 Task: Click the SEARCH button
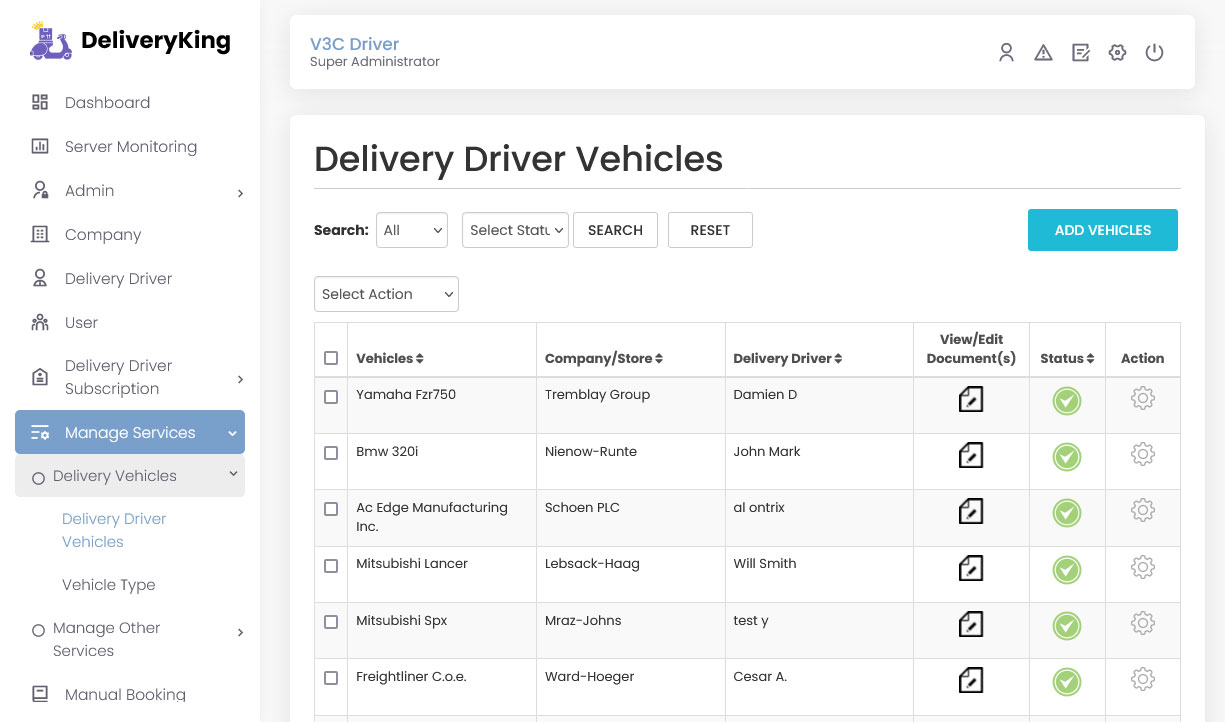pos(615,230)
